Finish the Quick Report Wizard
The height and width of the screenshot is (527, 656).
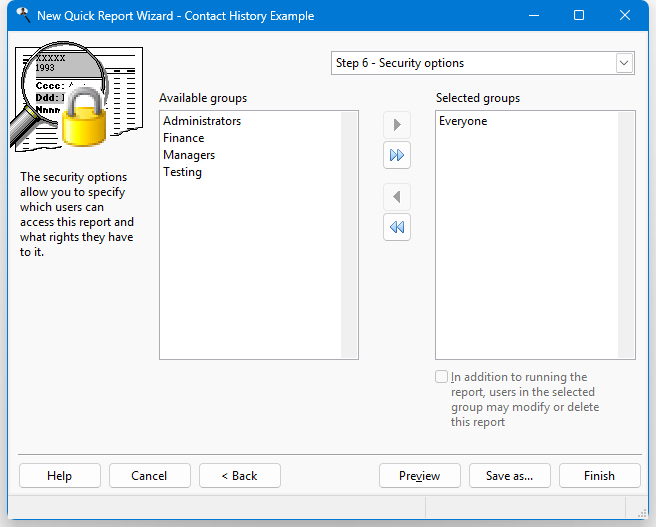tap(599, 476)
